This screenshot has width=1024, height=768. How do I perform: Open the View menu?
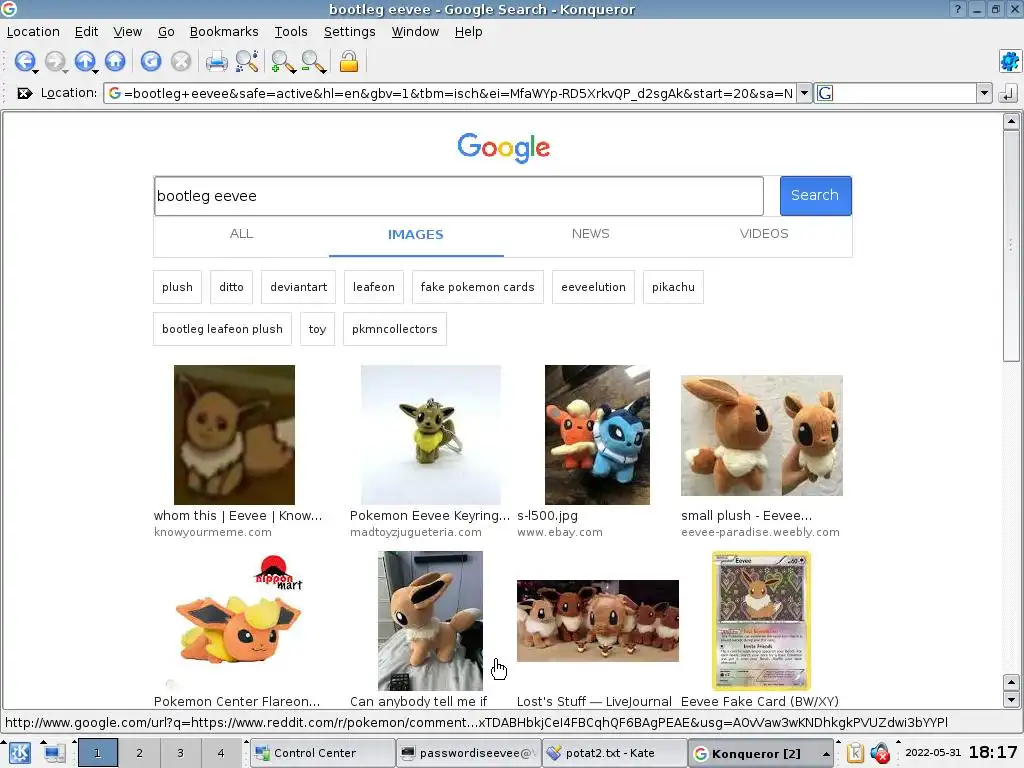tap(127, 31)
